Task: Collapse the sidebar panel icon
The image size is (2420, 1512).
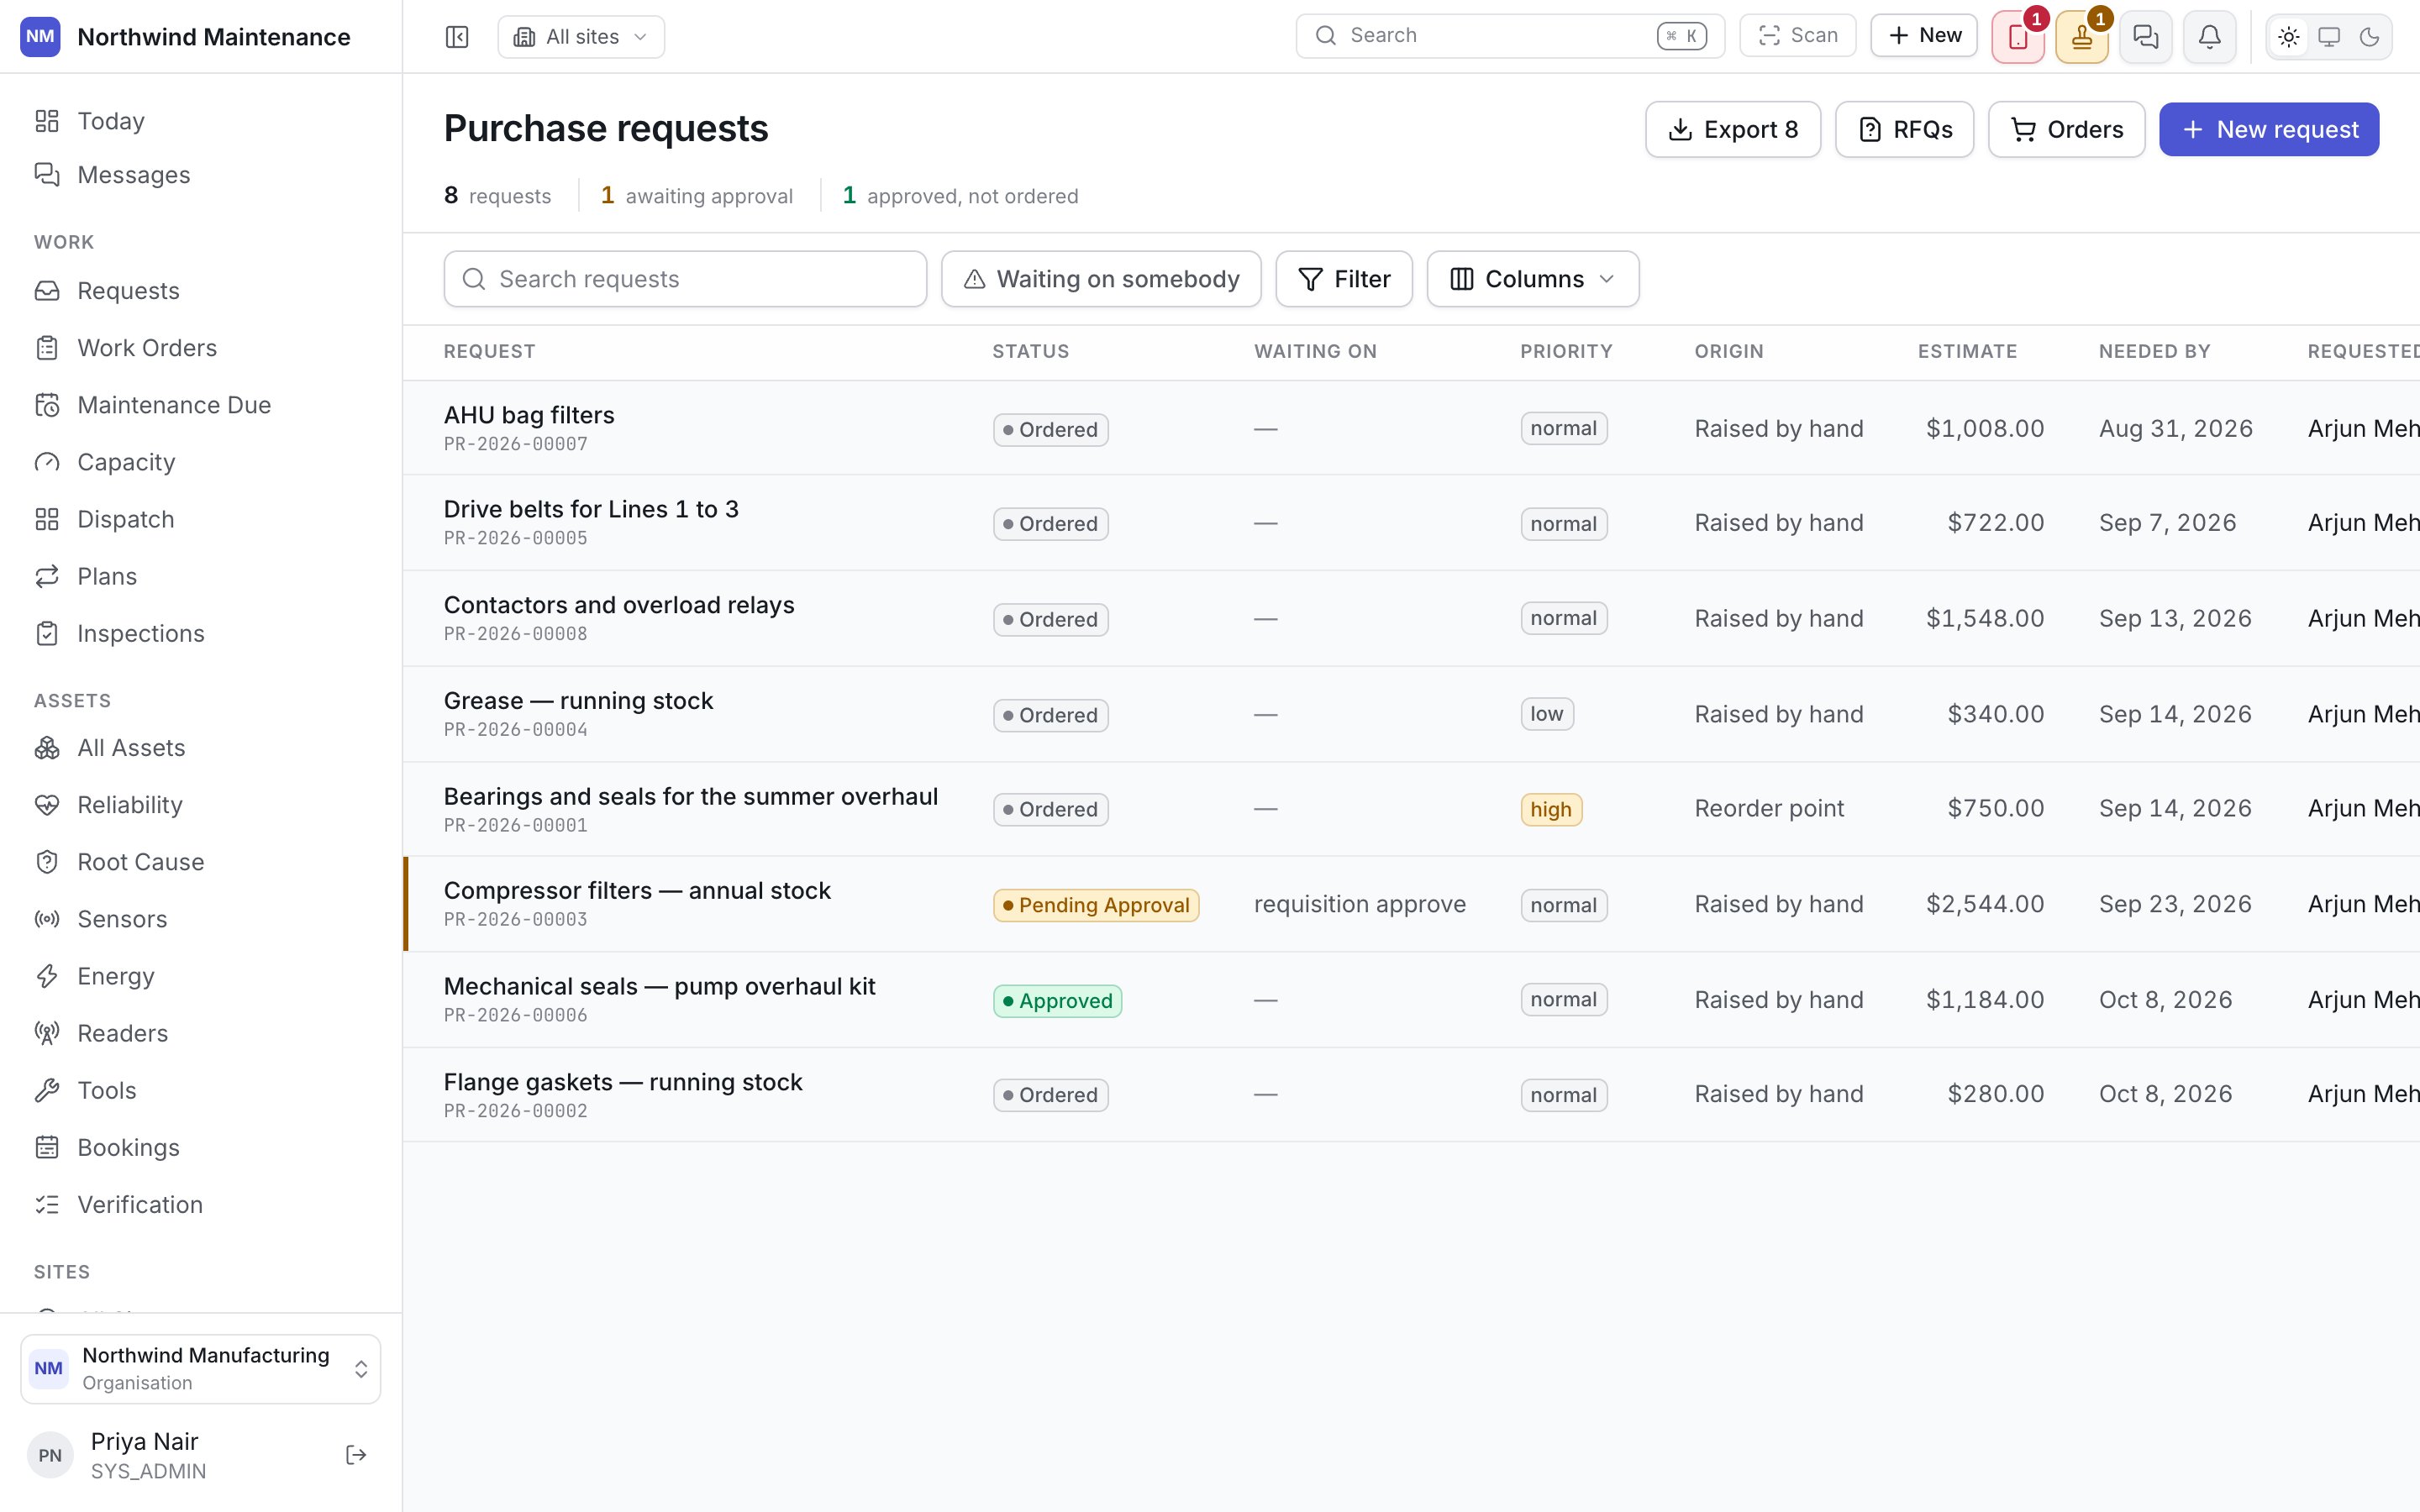Action: [456, 37]
